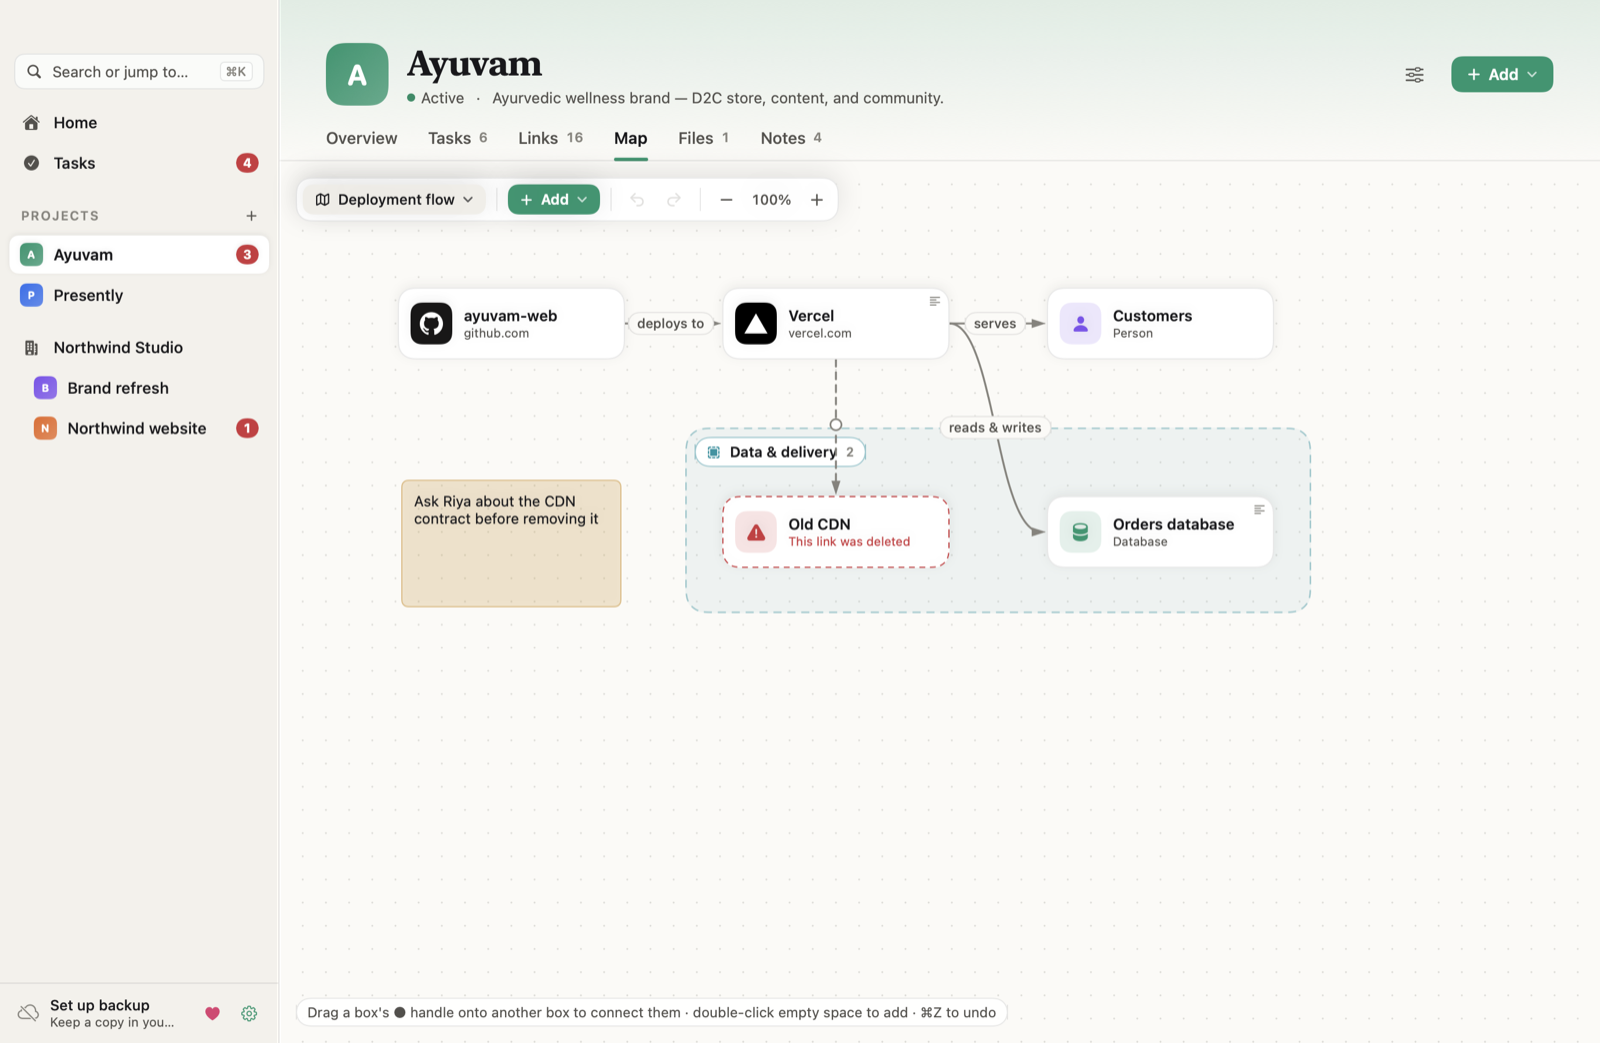This screenshot has height=1043, width=1600.
Task: Click the red warning icon on Old CDN
Action: pos(755,532)
